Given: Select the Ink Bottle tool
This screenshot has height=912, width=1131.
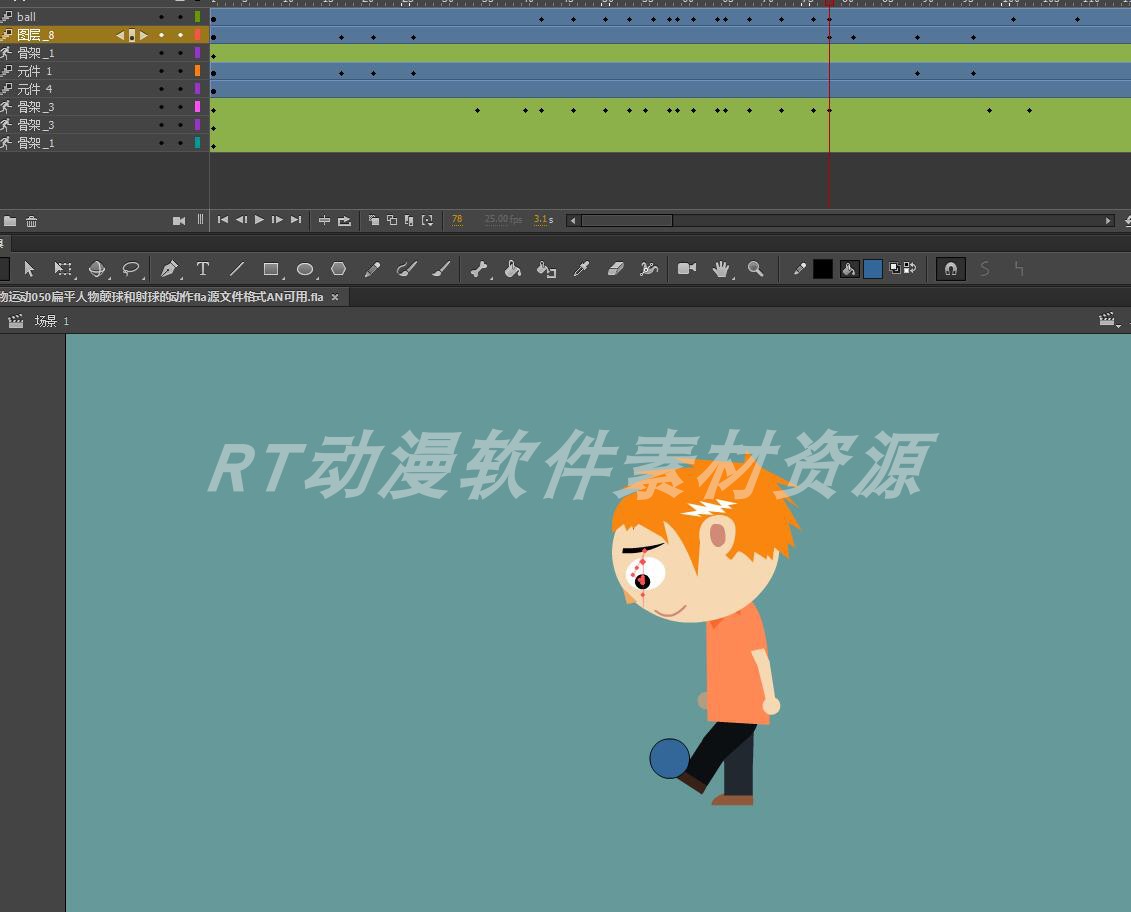Looking at the screenshot, I should 546,269.
